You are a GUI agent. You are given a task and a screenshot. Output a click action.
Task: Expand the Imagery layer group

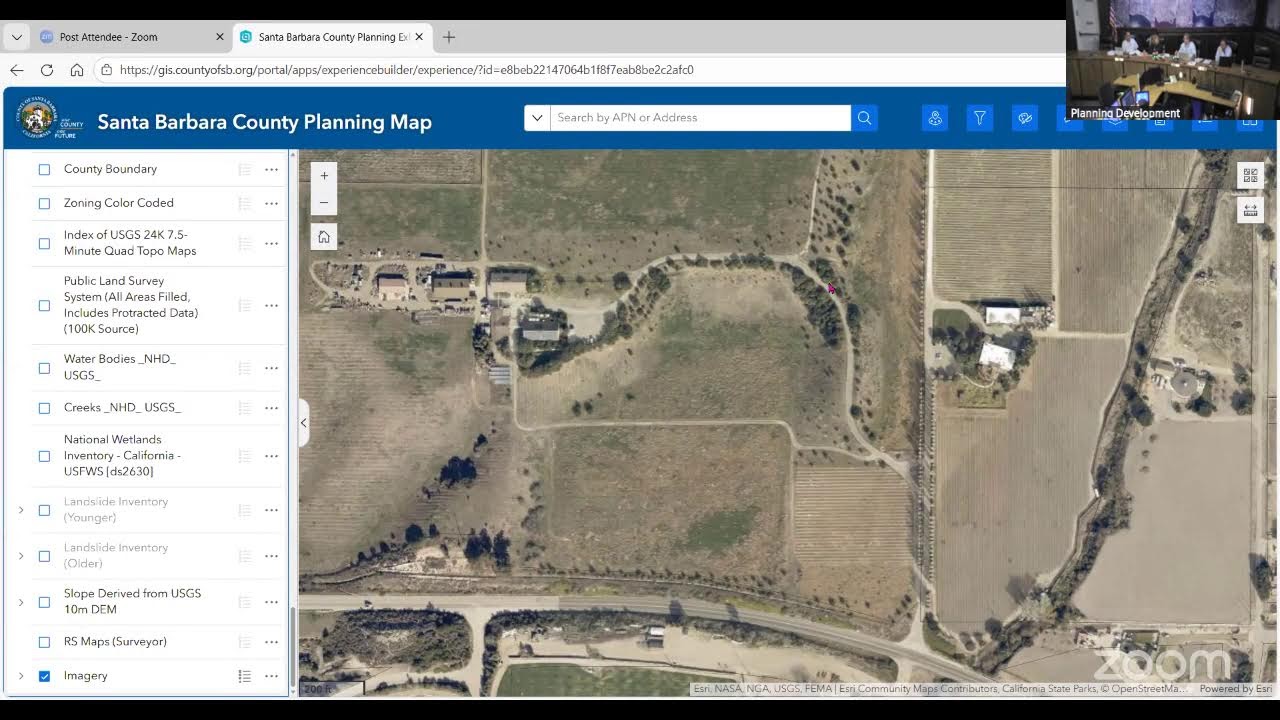21,676
